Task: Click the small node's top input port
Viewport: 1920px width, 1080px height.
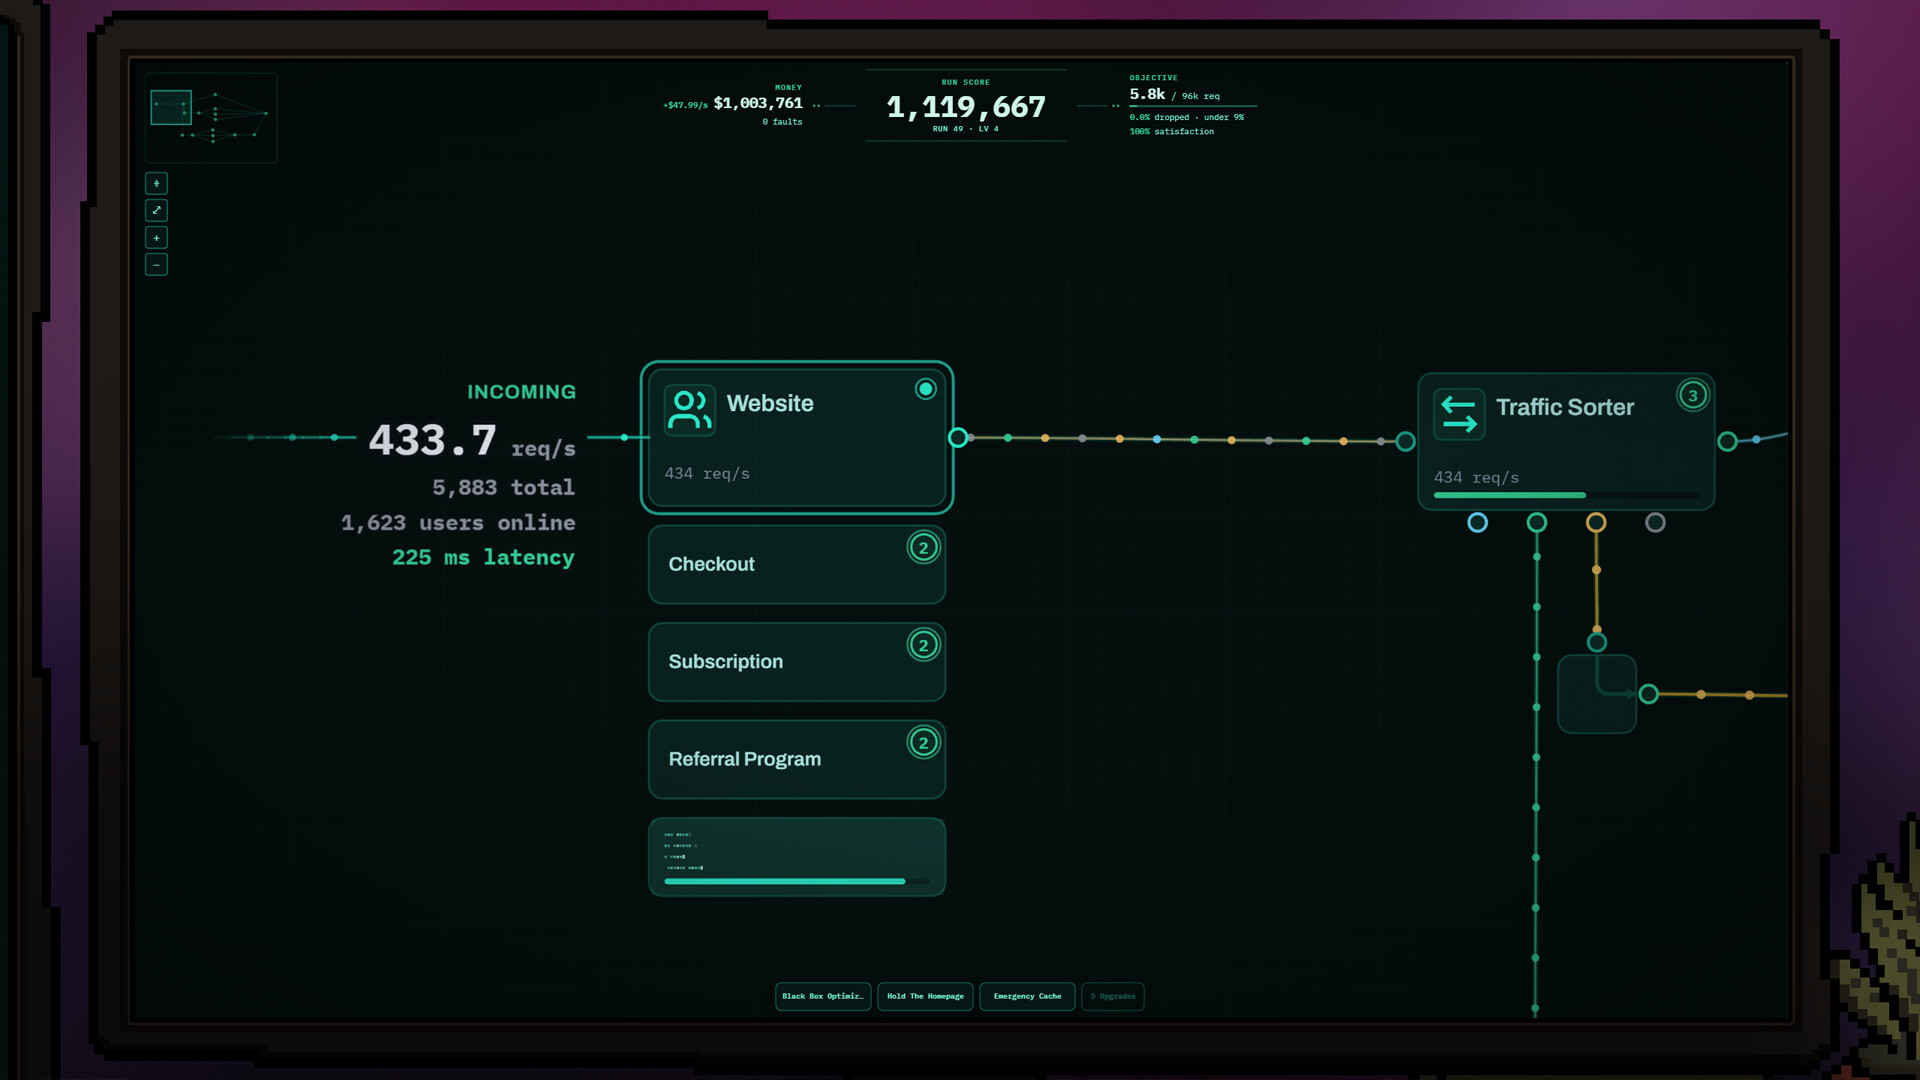Action: tap(1597, 642)
